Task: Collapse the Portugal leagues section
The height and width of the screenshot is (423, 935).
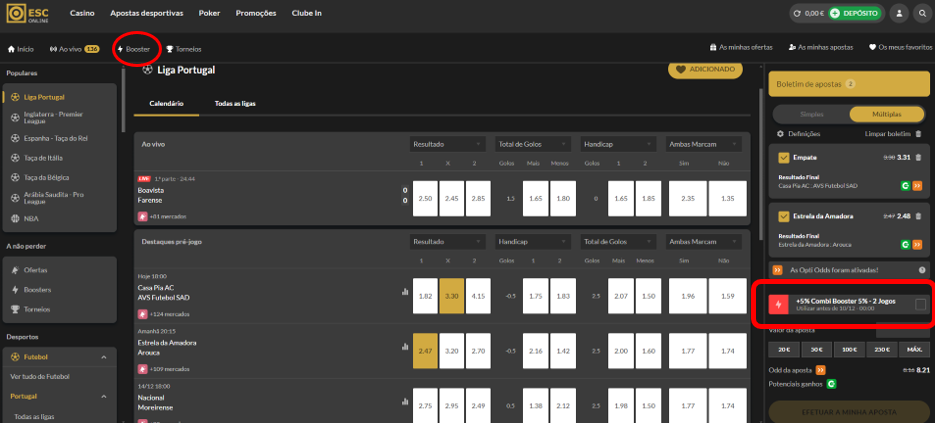Action: tap(104, 396)
